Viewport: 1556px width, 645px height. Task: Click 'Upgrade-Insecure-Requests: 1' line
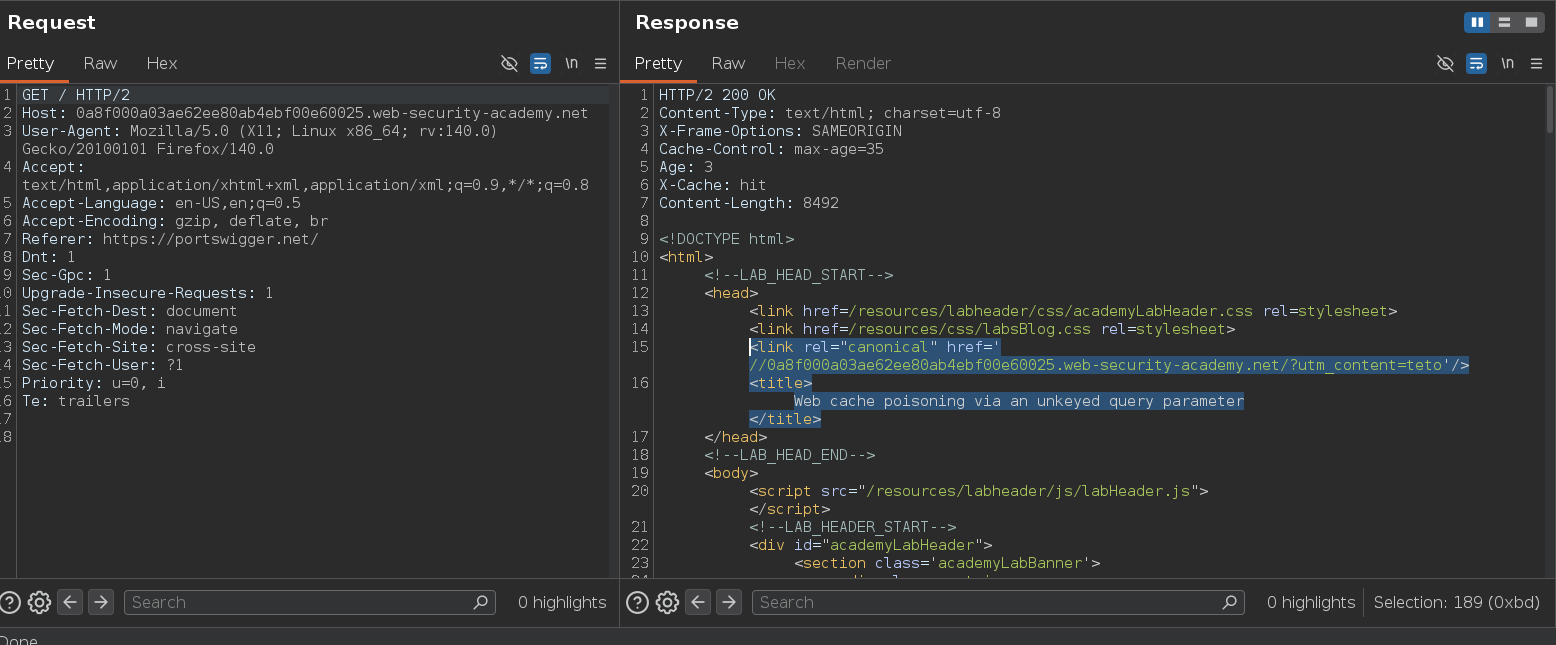coord(147,293)
